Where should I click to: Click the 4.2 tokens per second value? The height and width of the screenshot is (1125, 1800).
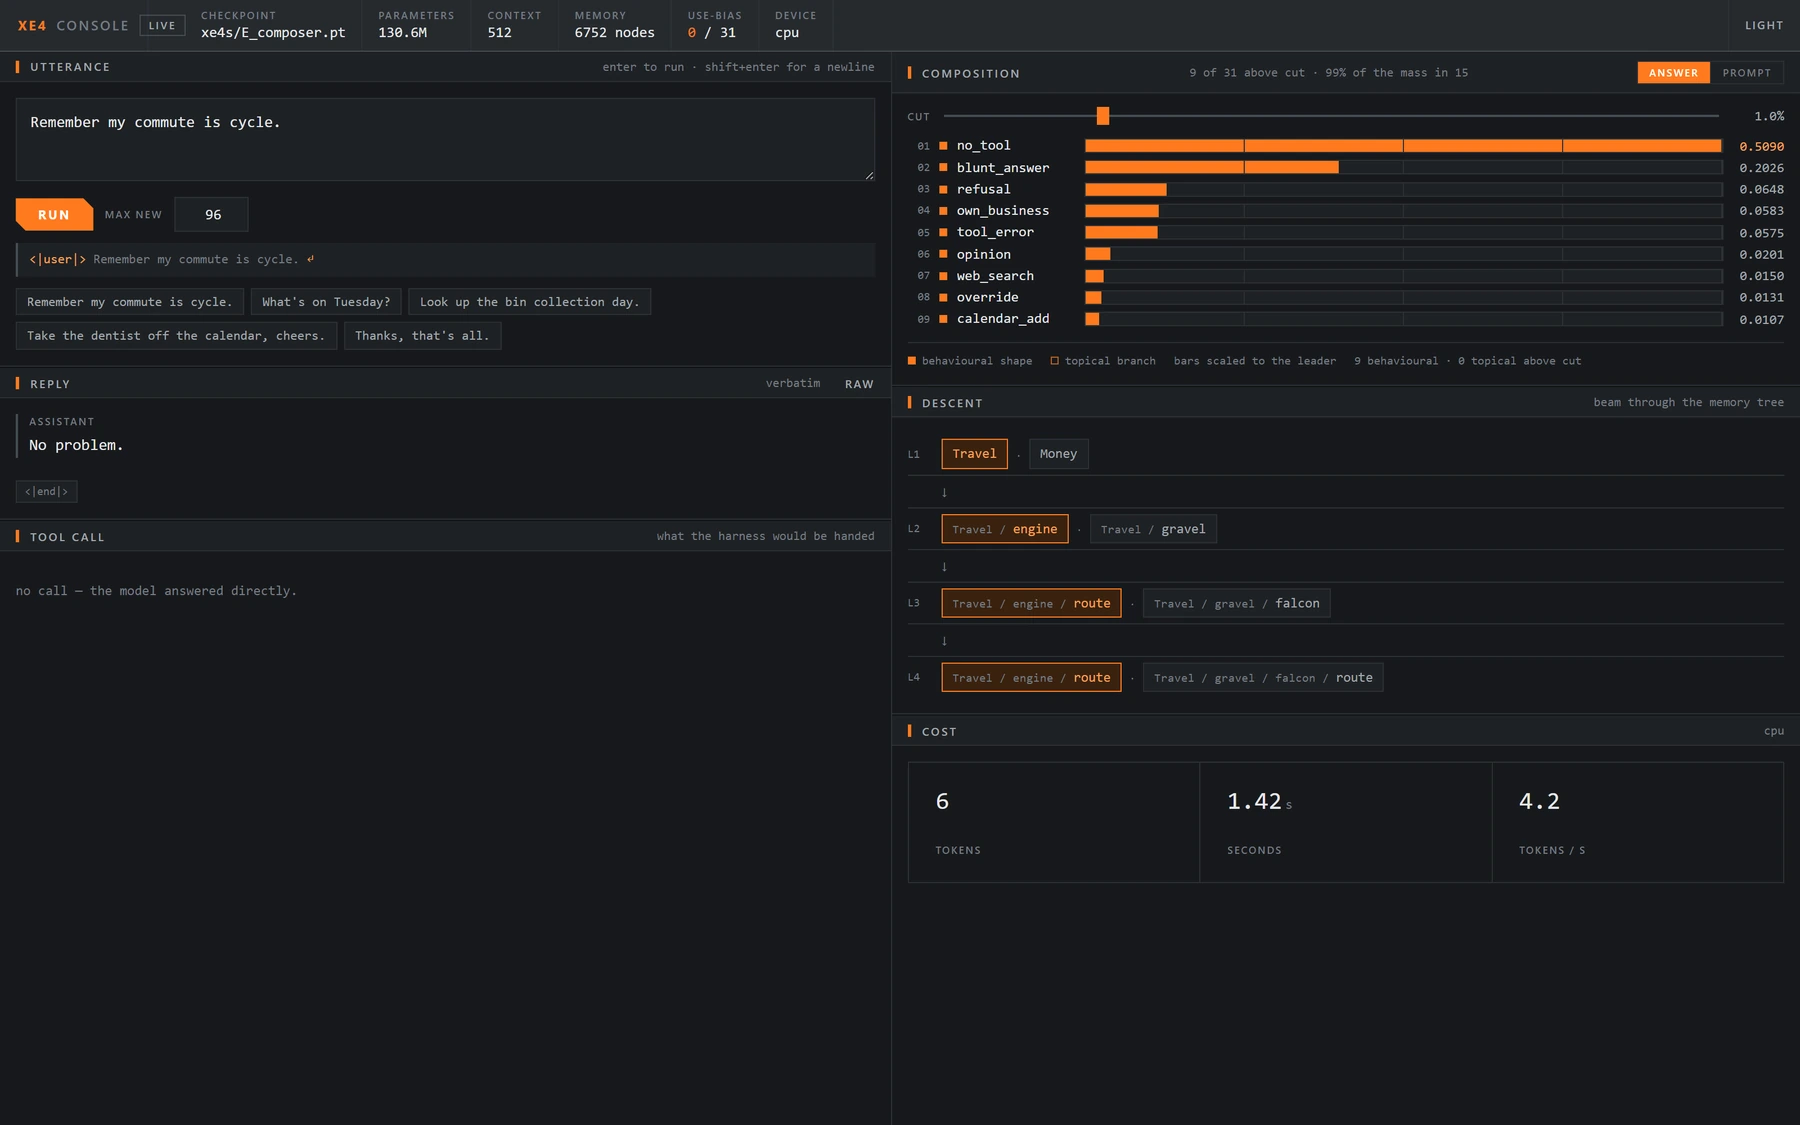tap(1539, 801)
